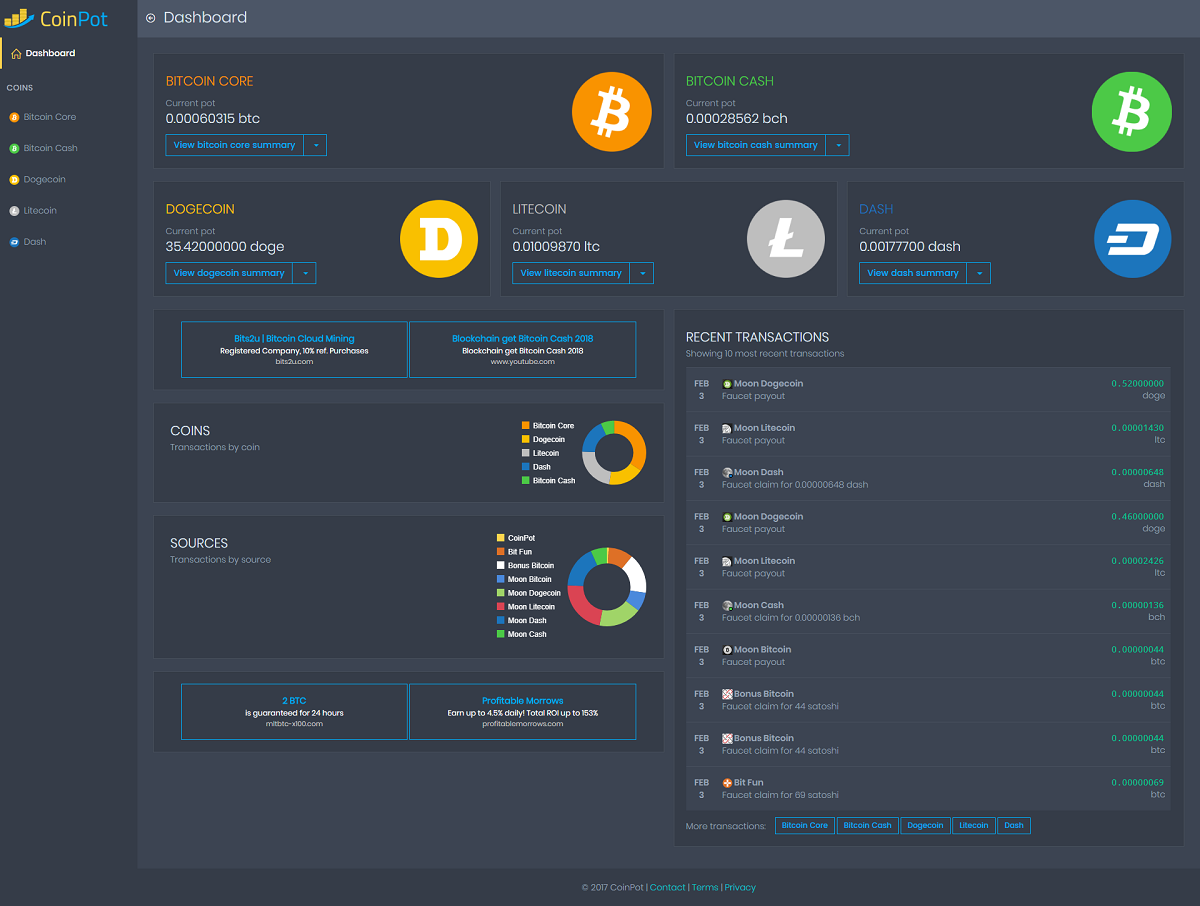This screenshot has height=906, width=1200.
Task: Click View litecoin summary button
Action: pos(571,273)
